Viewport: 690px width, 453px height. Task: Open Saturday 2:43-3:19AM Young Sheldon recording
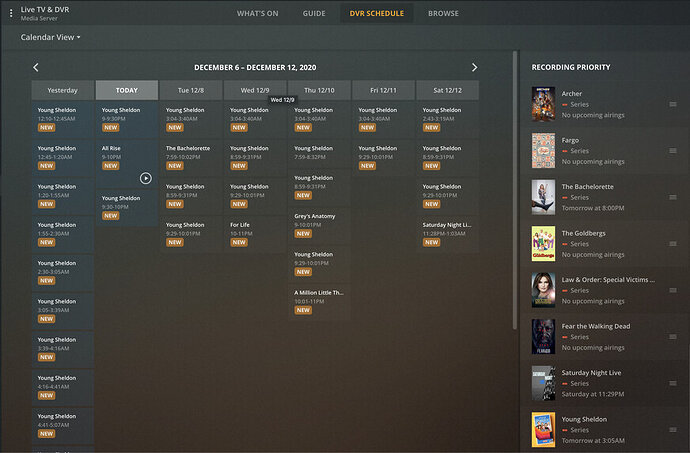[448, 120]
